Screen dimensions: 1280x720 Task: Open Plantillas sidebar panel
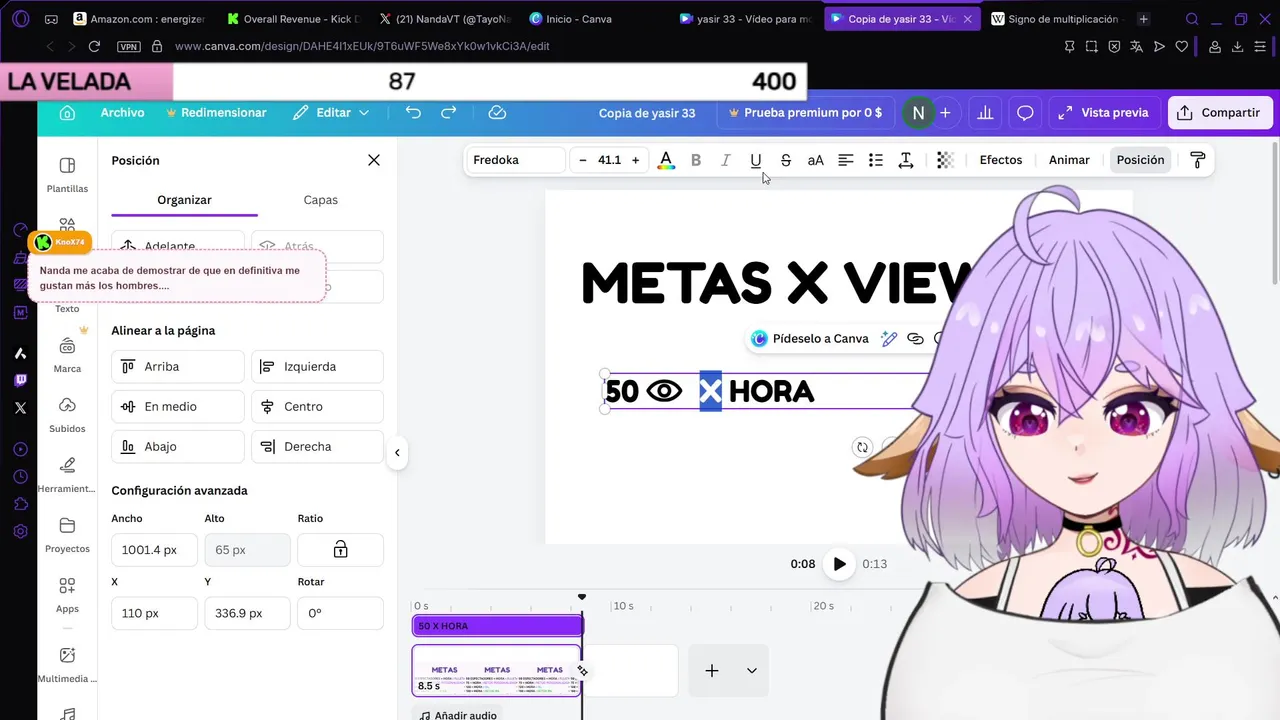pos(67,174)
